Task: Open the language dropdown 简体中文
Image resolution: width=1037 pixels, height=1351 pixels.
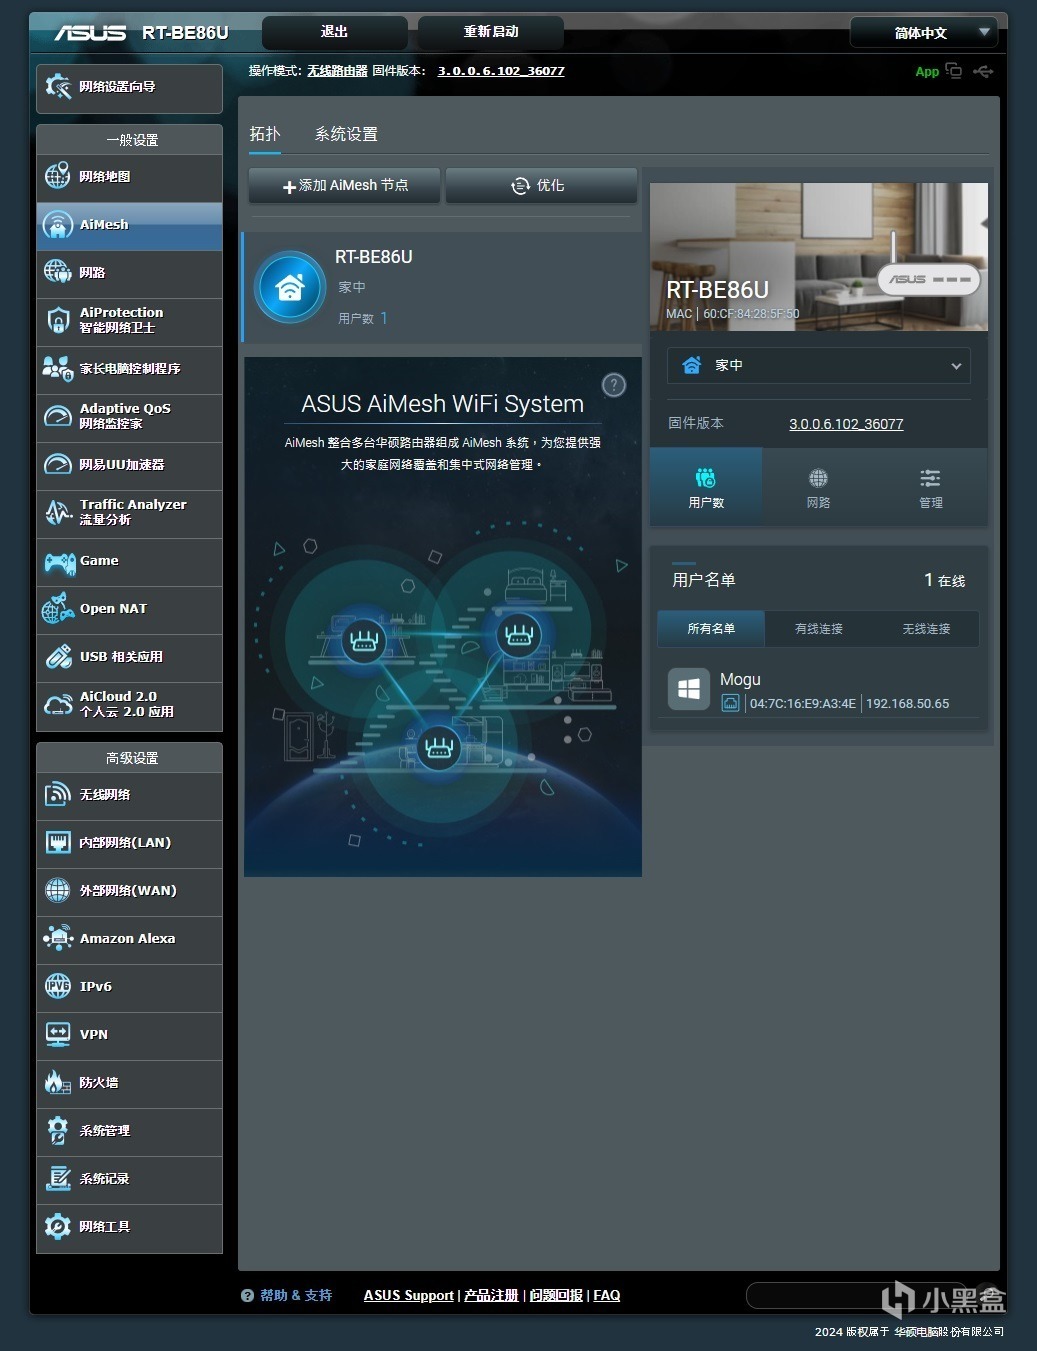Action: [x=924, y=32]
